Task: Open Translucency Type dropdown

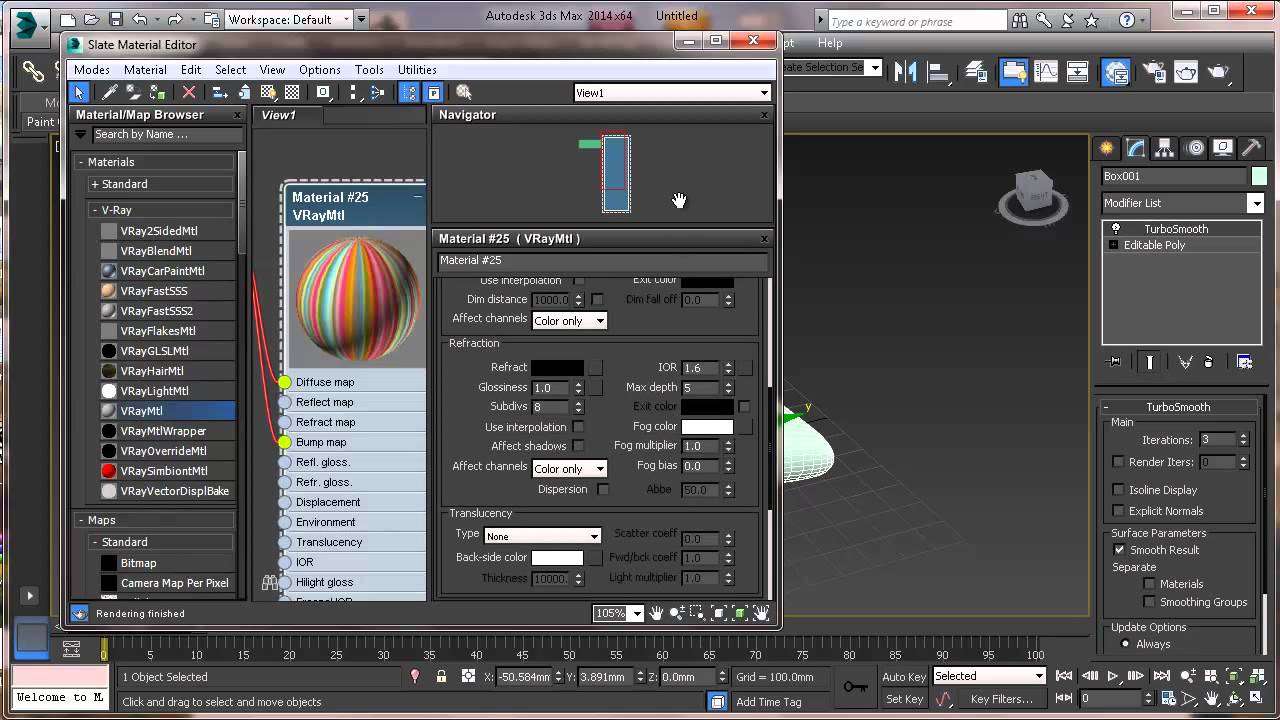Action: coord(542,536)
